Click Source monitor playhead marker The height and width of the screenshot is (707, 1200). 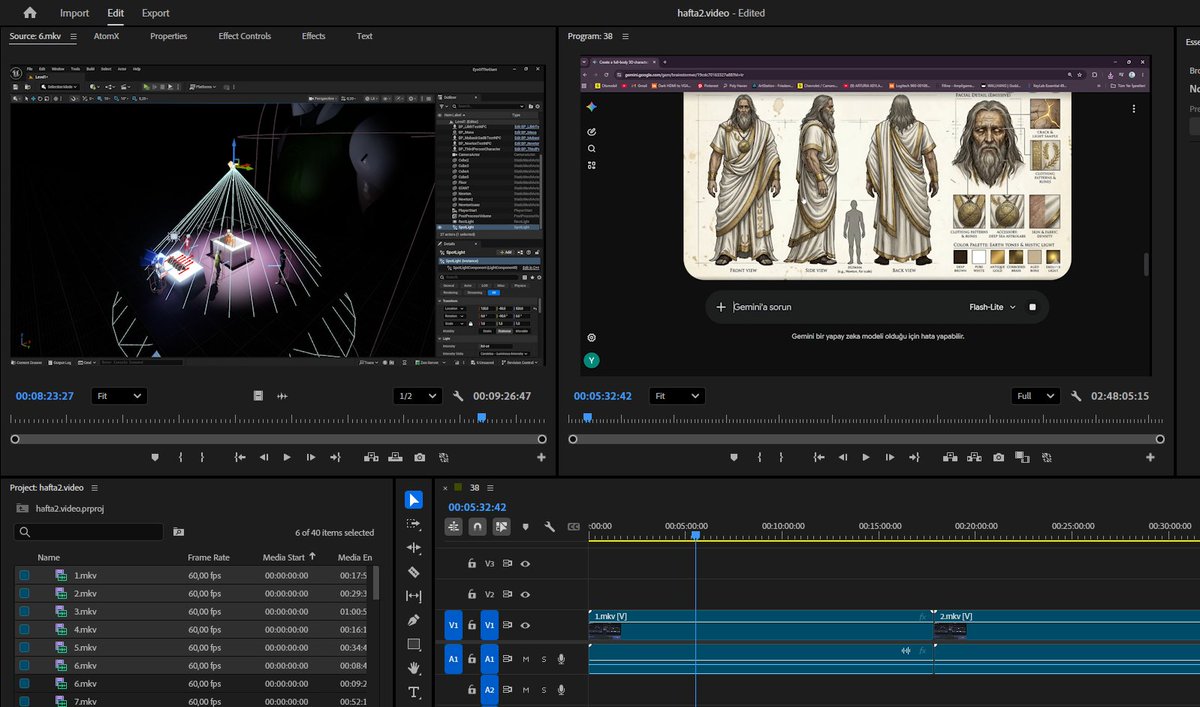(481, 417)
